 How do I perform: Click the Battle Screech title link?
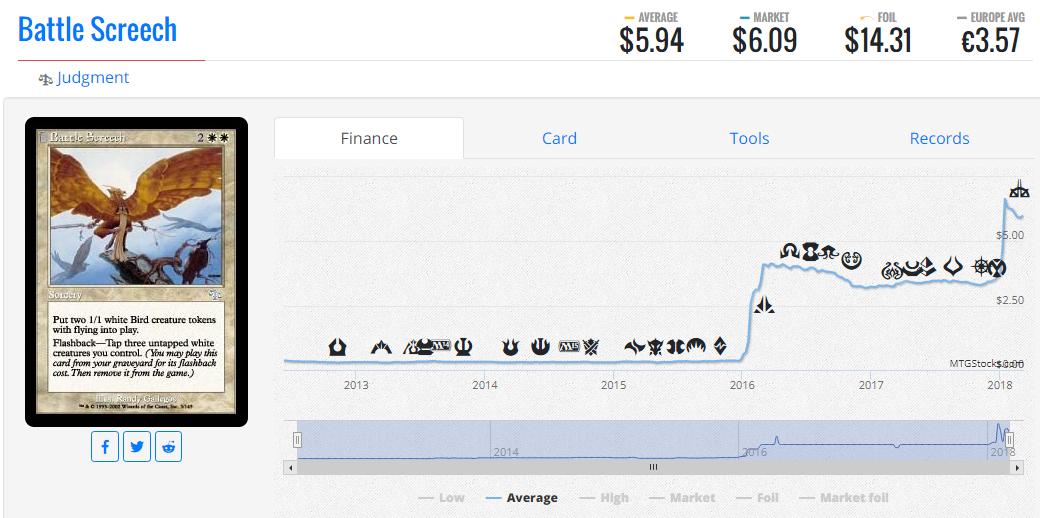[98, 29]
